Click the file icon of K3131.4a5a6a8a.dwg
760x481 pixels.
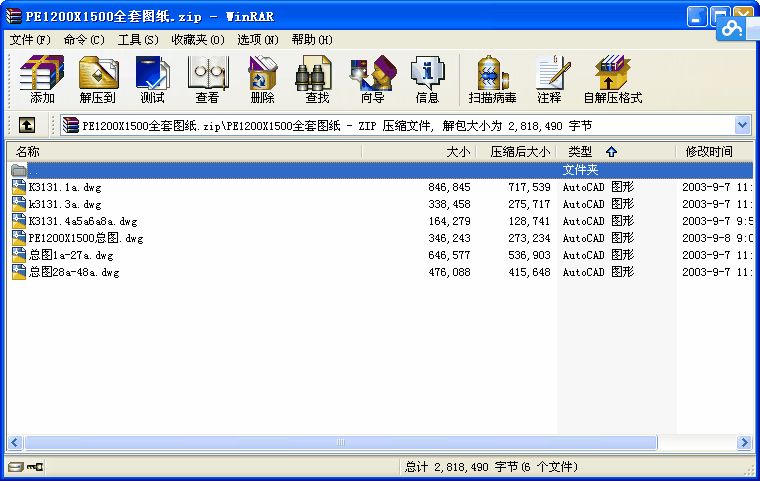pos(19,221)
